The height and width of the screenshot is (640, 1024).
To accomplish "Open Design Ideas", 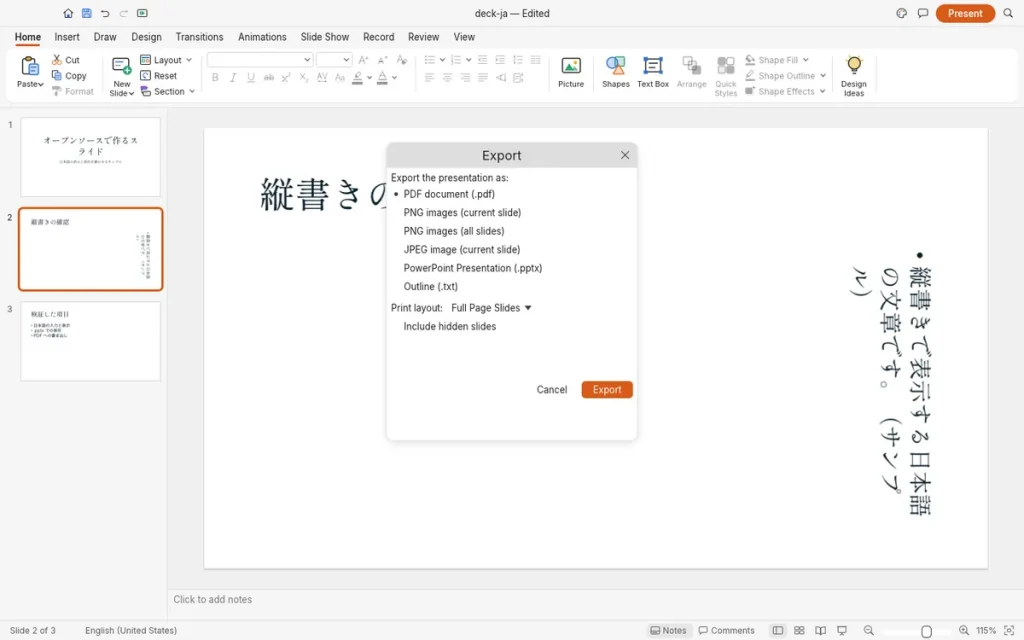I will tap(854, 76).
